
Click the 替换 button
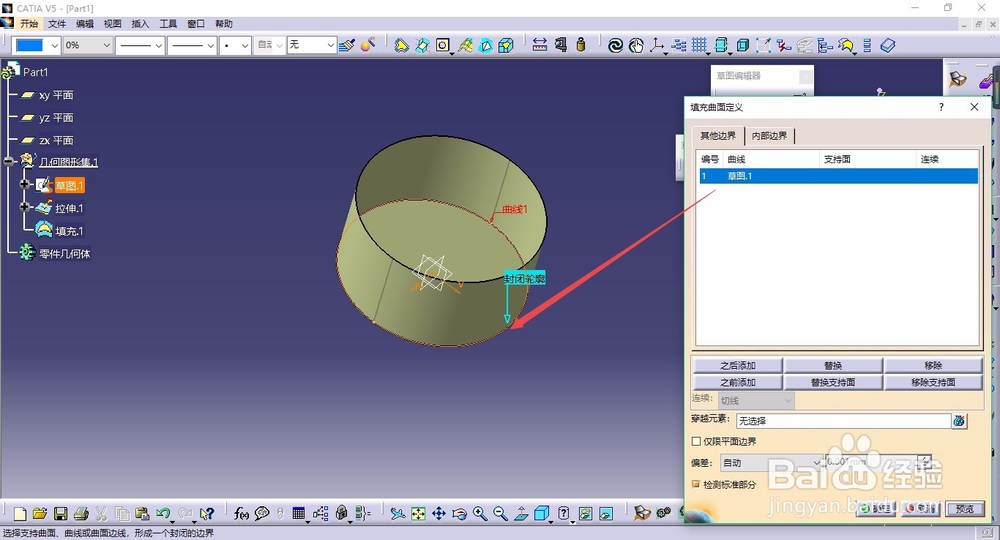tap(833, 365)
